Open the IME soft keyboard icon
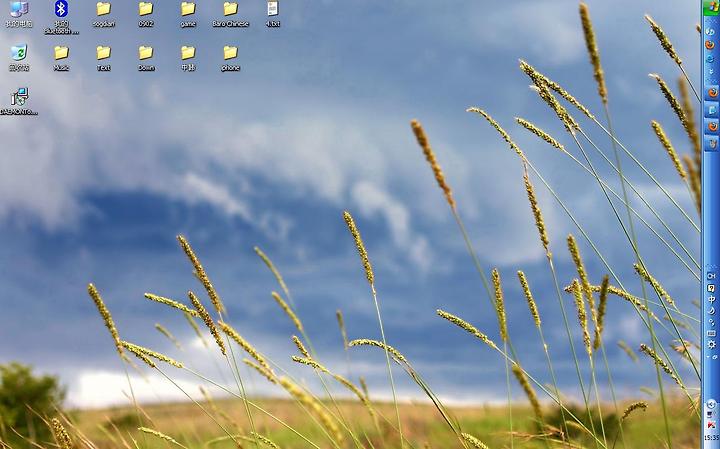Image resolution: width=720 pixels, height=449 pixels. coord(711,333)
